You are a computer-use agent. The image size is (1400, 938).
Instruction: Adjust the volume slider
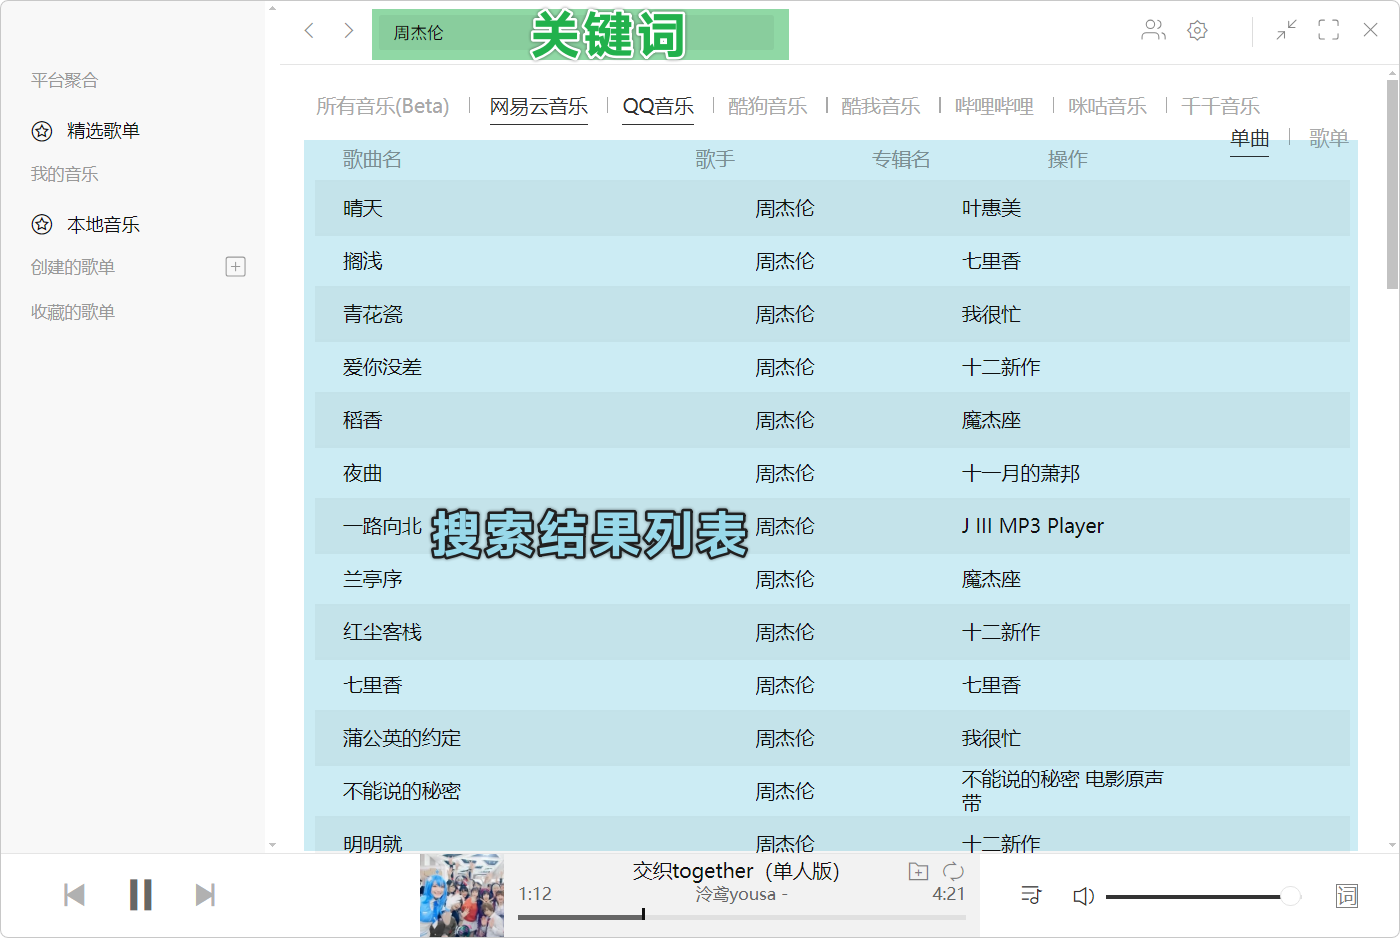(1203, 896)
